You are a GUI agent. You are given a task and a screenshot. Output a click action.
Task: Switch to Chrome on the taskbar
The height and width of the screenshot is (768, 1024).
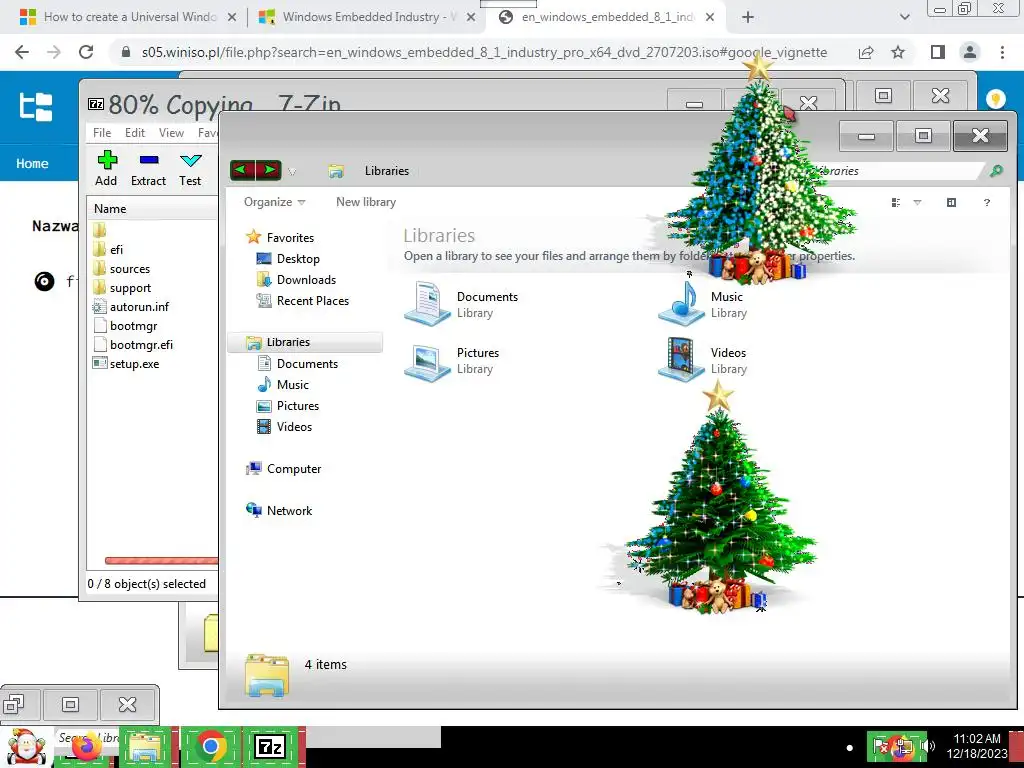(210, 746)
